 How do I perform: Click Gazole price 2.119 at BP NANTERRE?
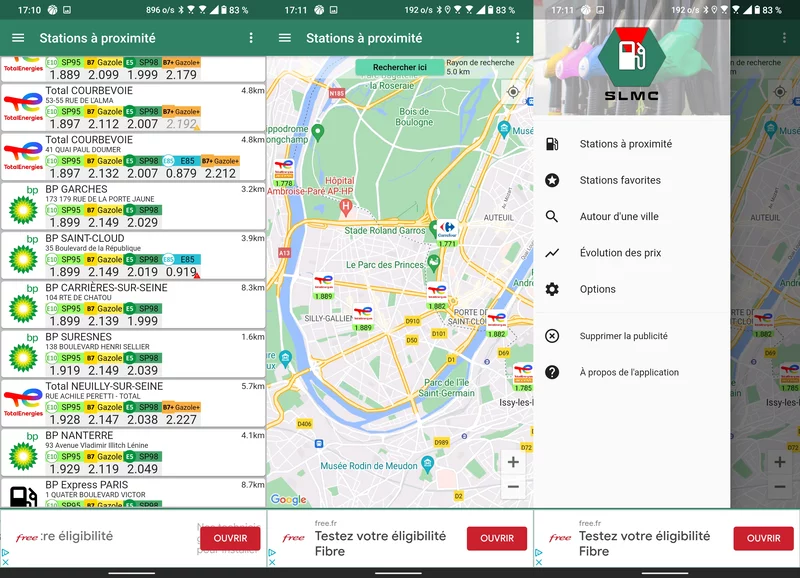click(104, 469)
